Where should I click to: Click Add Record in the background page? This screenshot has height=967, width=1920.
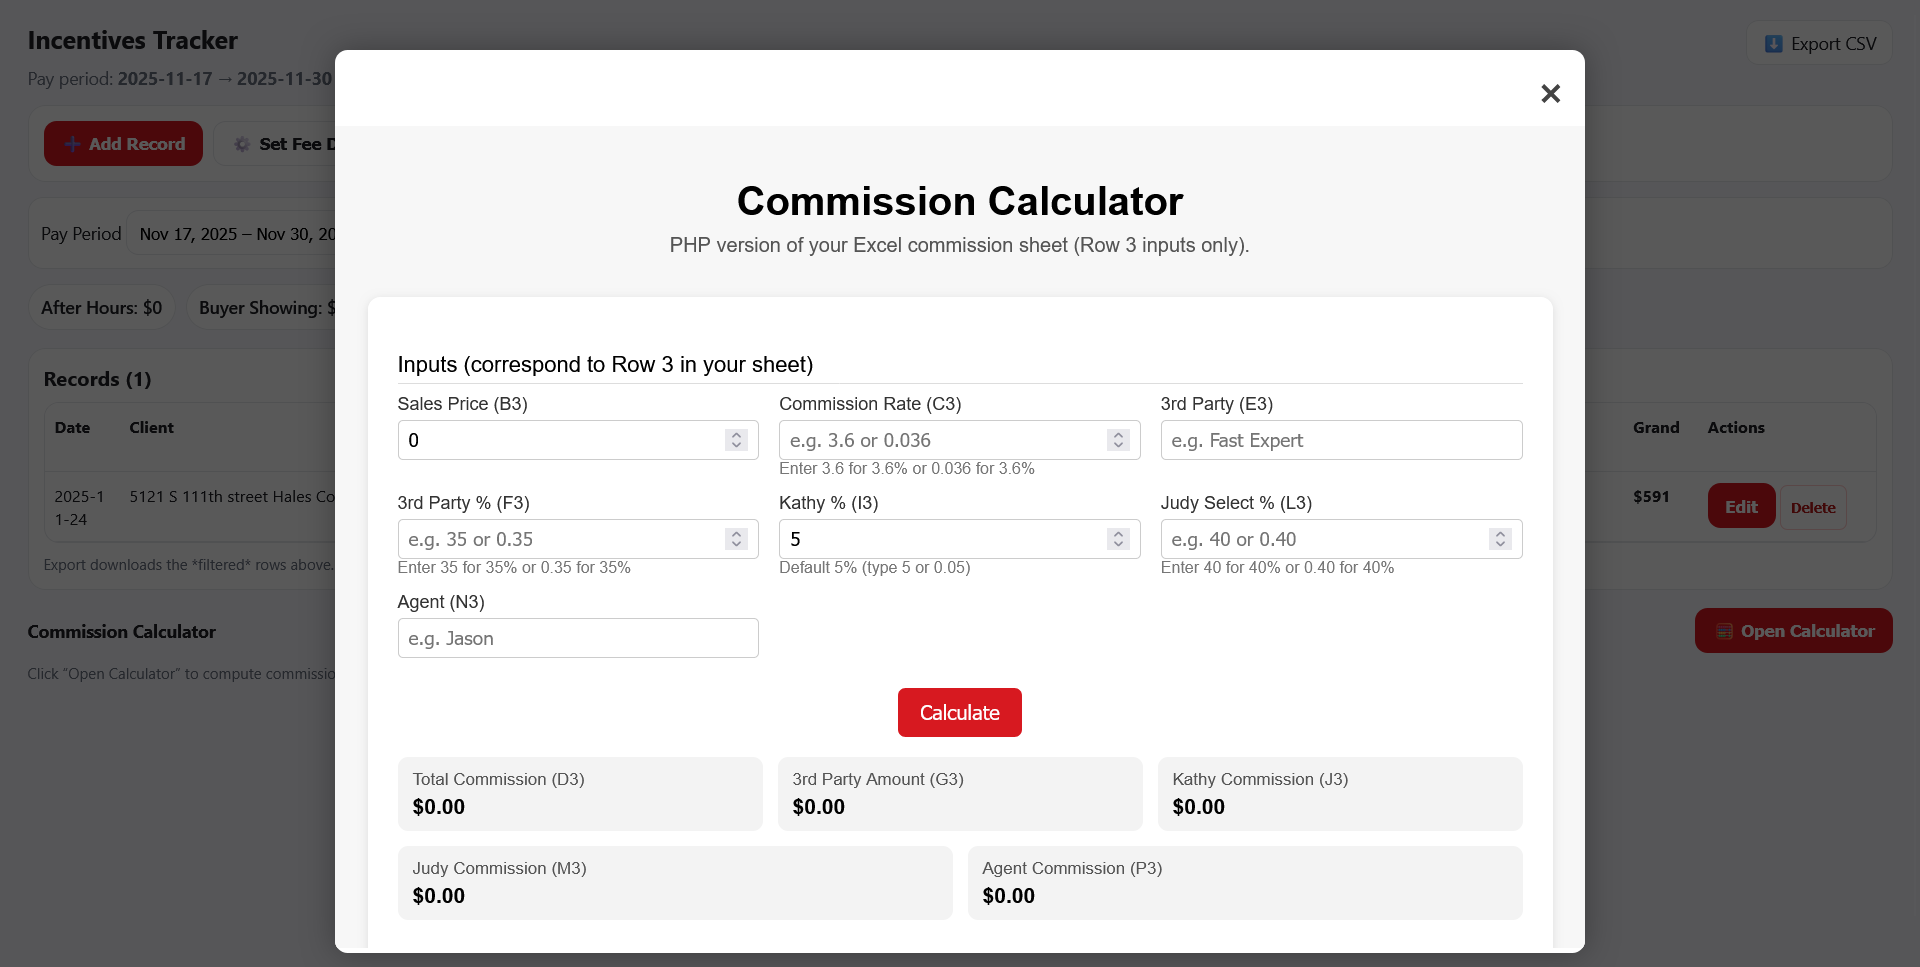[123, 144]
